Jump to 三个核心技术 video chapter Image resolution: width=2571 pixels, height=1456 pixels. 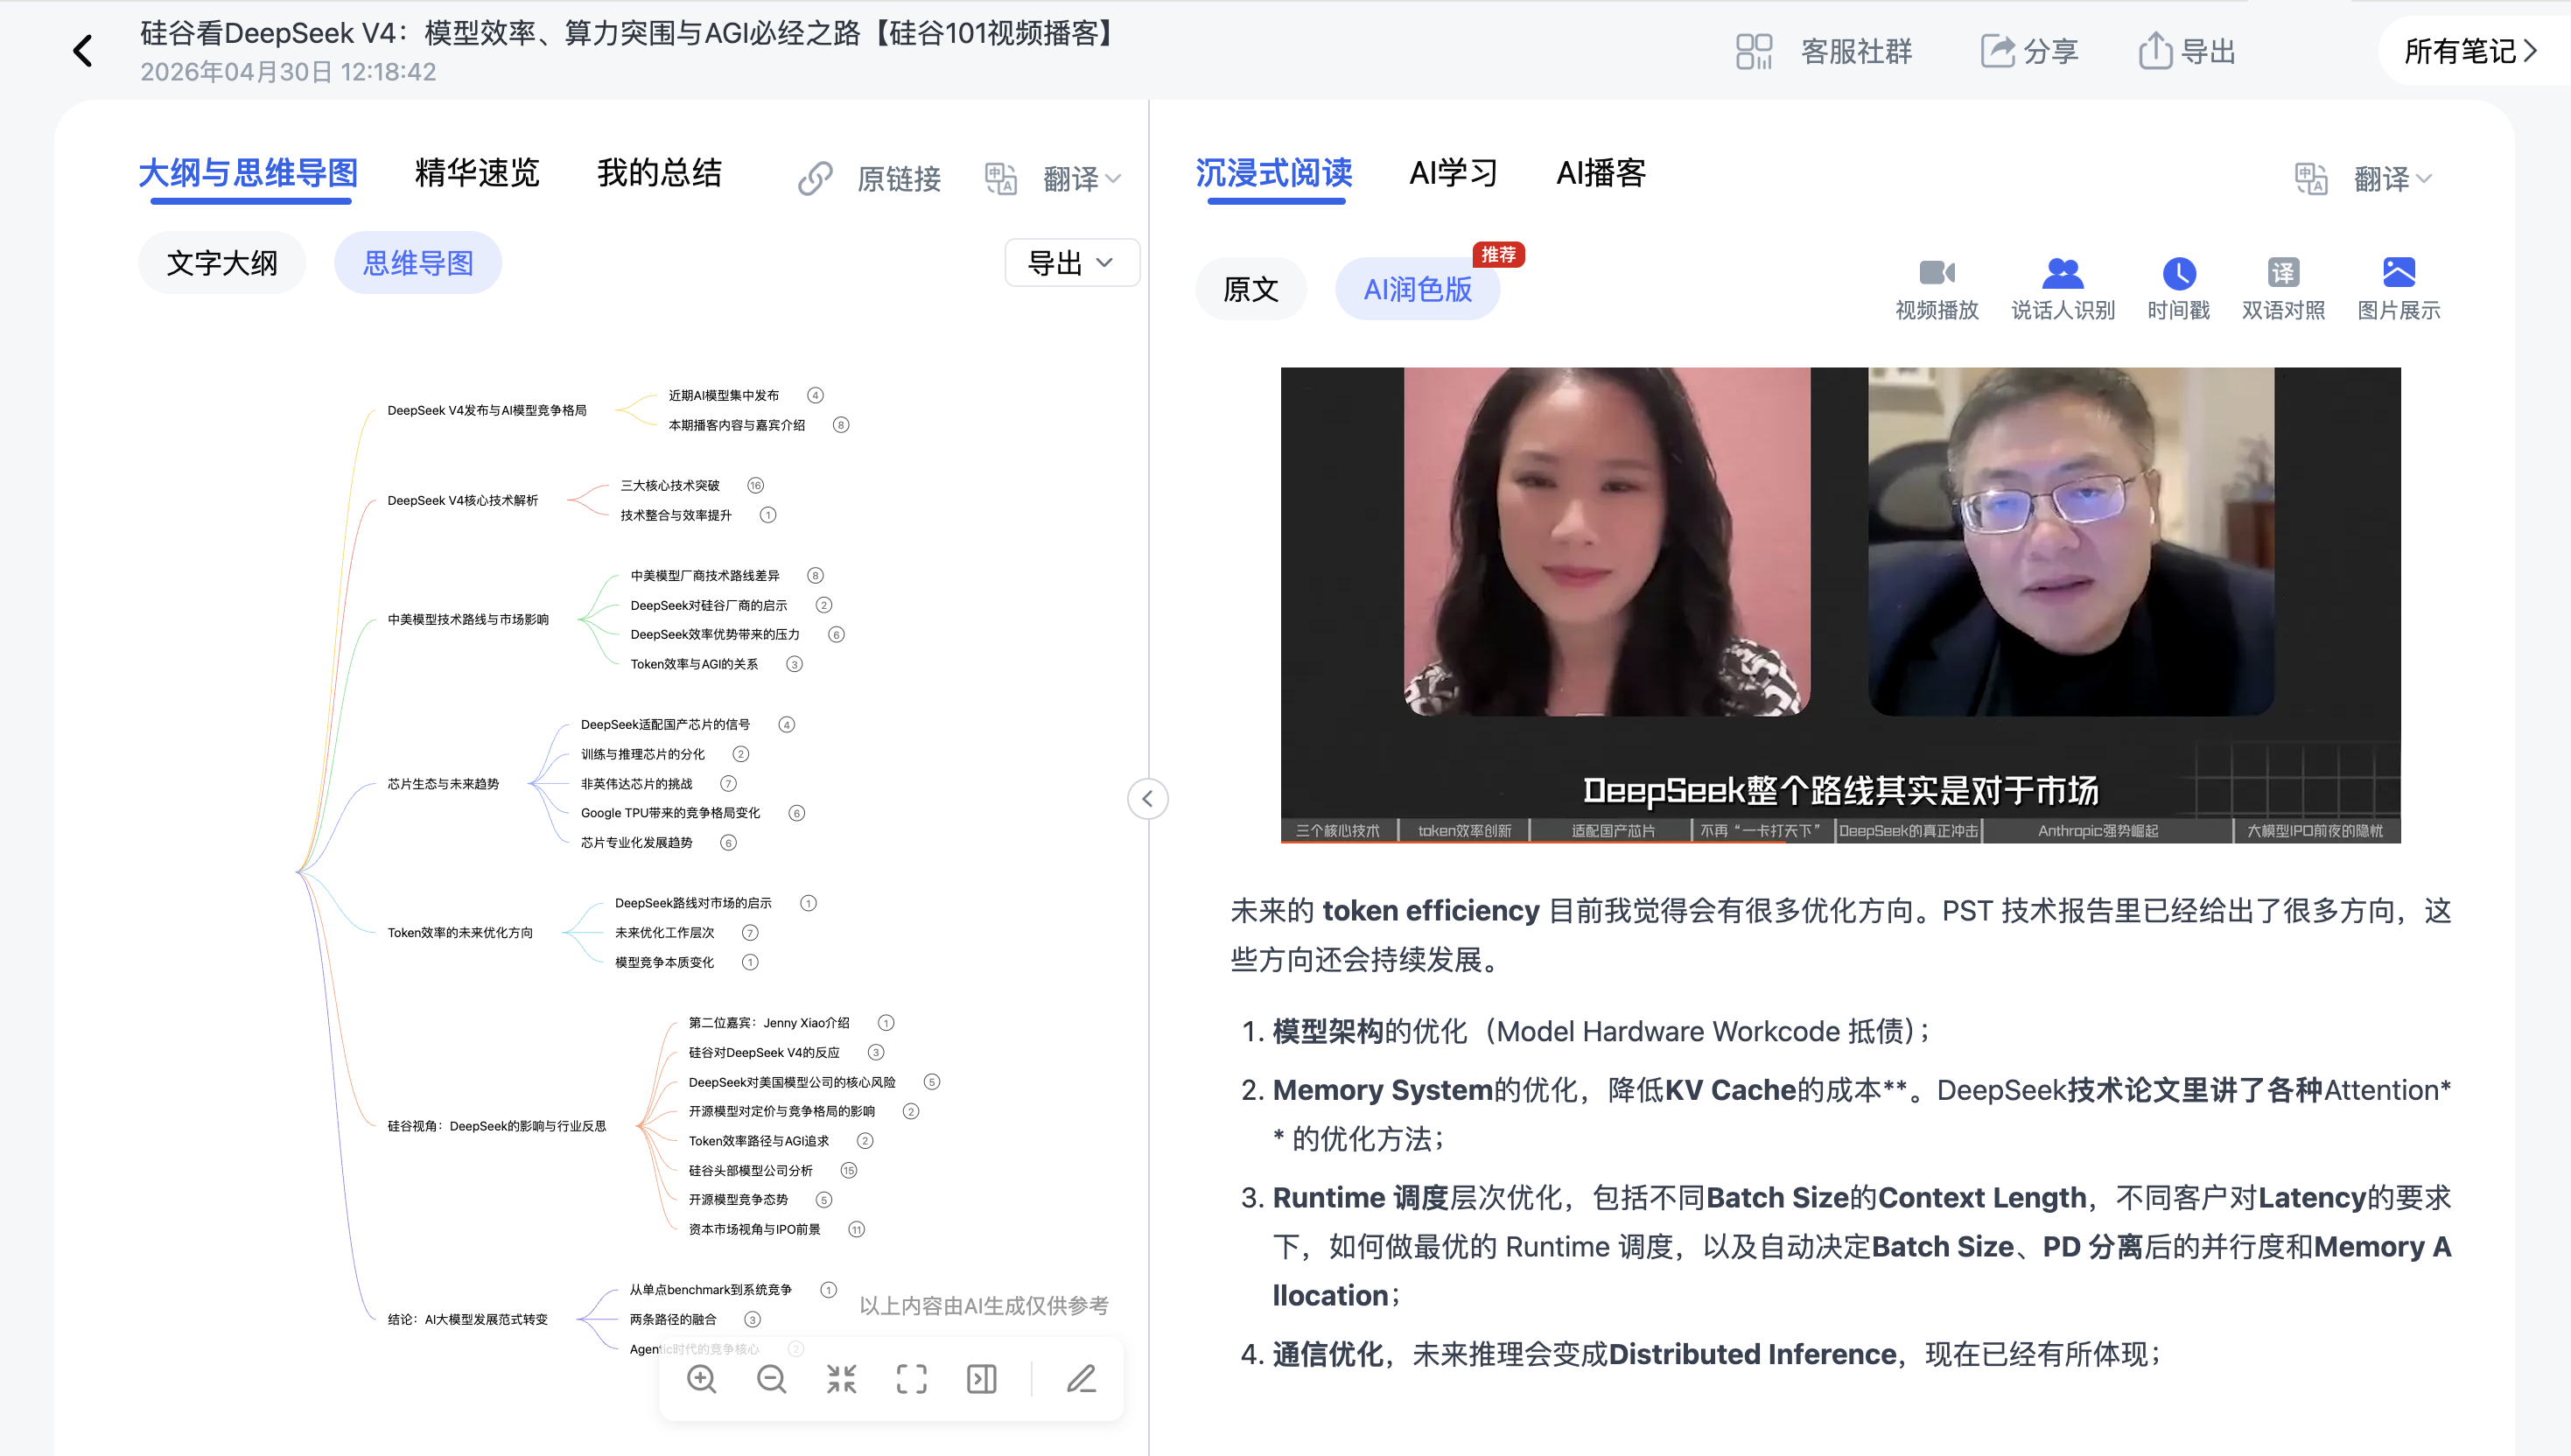point(1337,831)
